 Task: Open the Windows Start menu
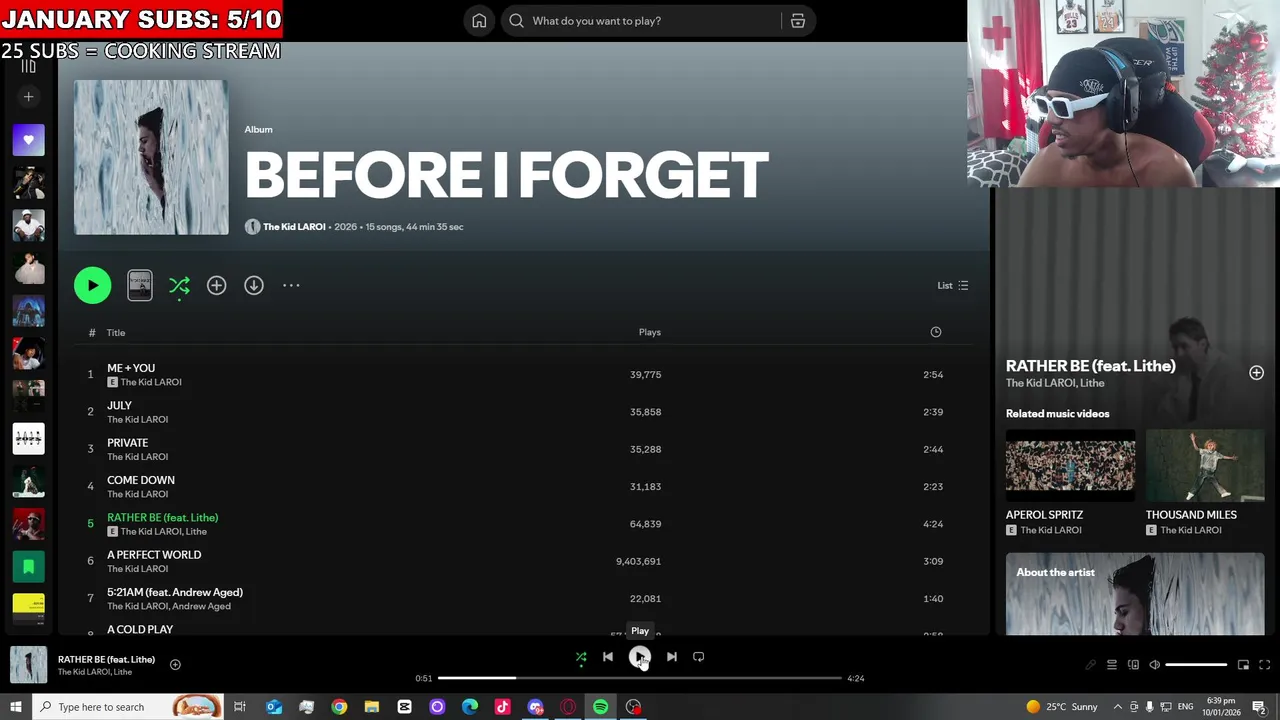tap(15, 707)
